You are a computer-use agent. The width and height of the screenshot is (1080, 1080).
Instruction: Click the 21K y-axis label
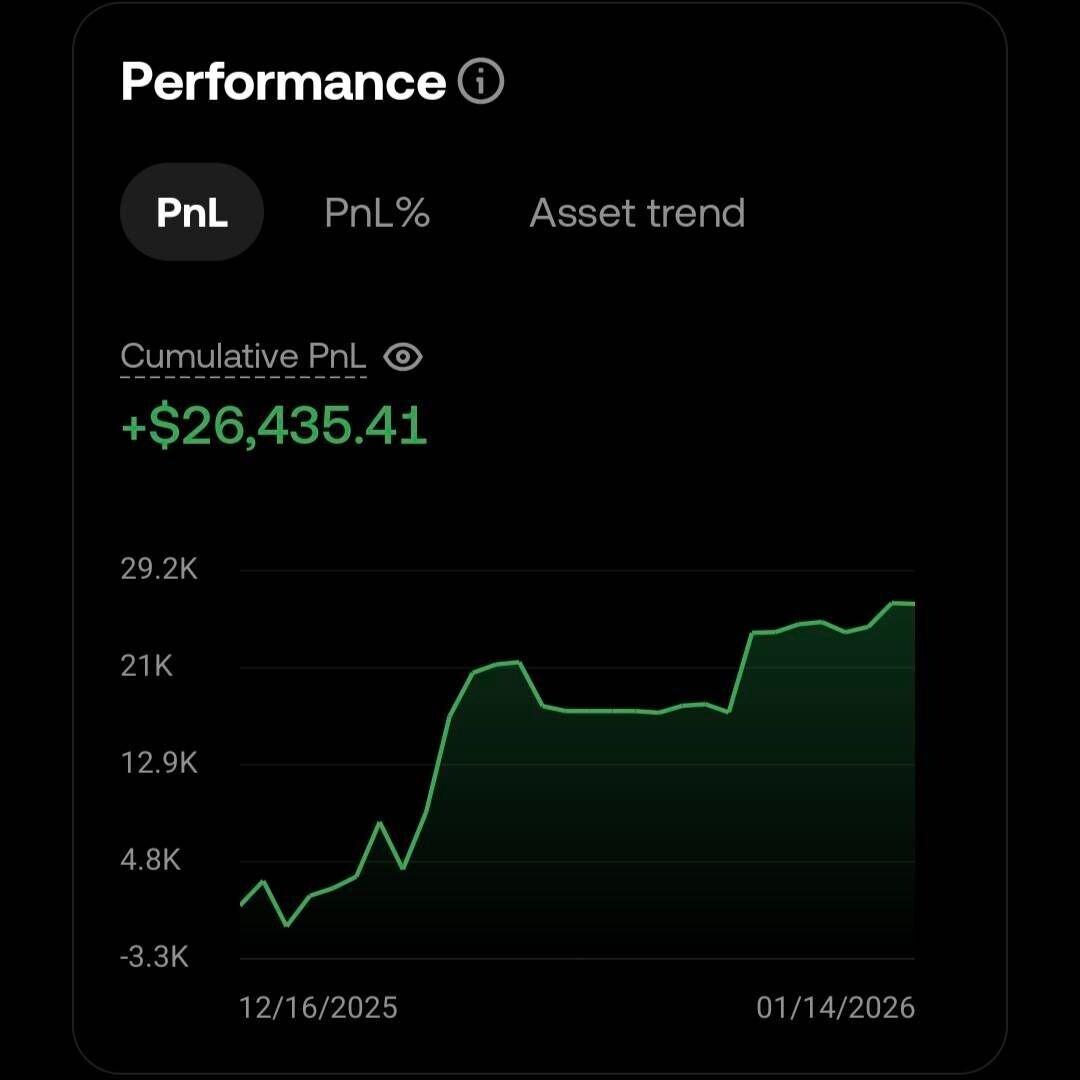[147, 666]
